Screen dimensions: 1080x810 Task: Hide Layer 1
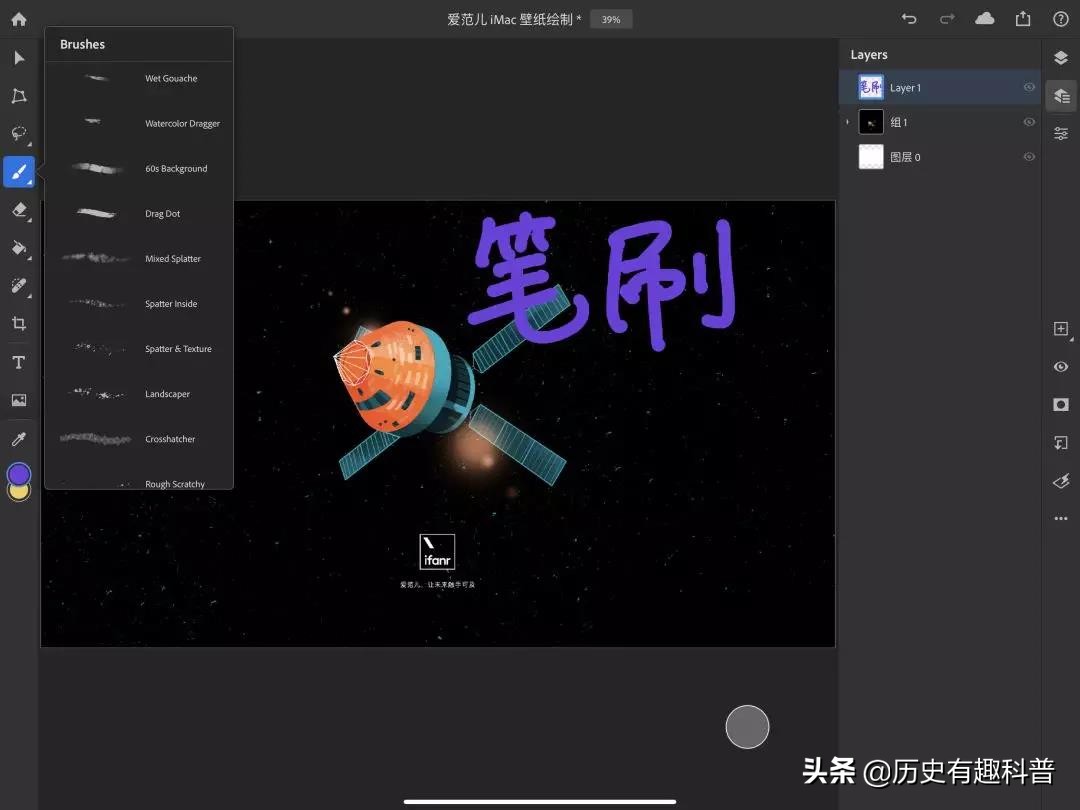click(x=1029, y=87)
